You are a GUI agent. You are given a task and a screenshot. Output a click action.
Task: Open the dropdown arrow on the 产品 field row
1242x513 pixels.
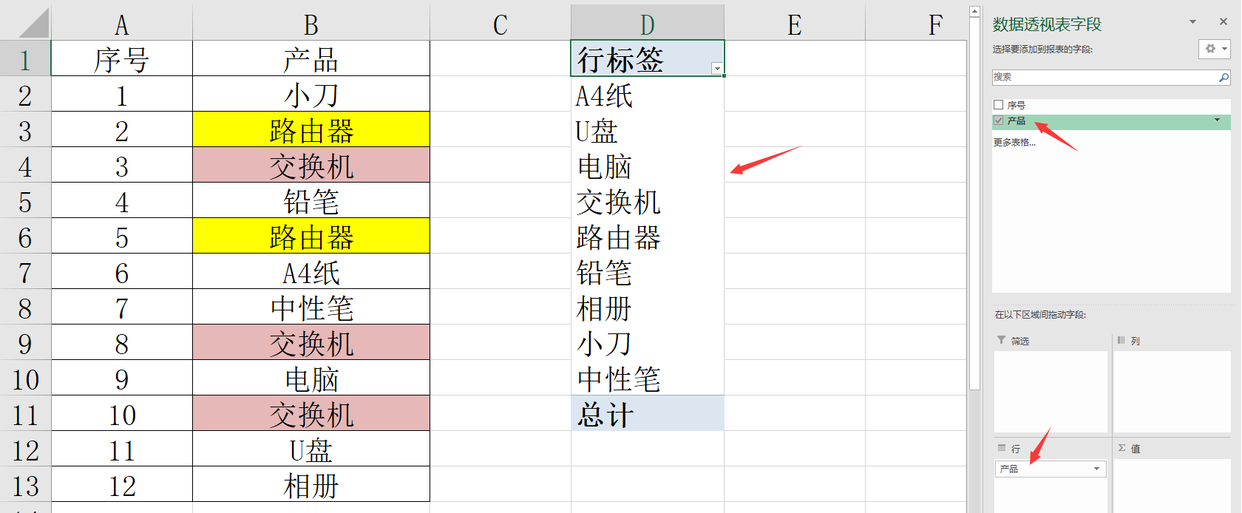[1217, 120]
